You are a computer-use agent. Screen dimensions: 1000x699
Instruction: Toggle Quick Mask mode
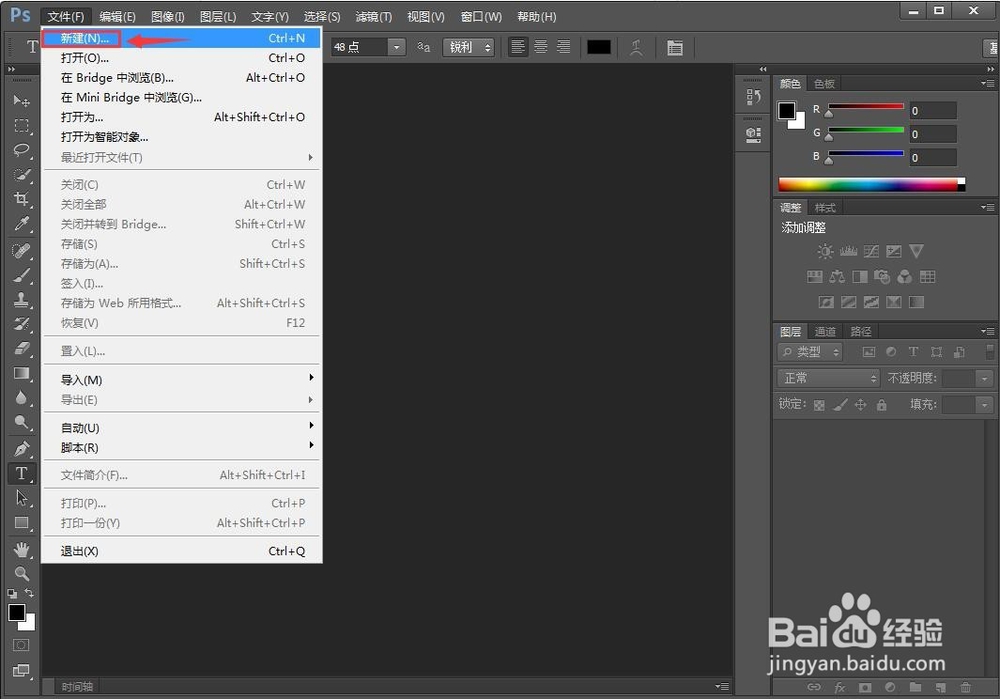click(21, 645)
